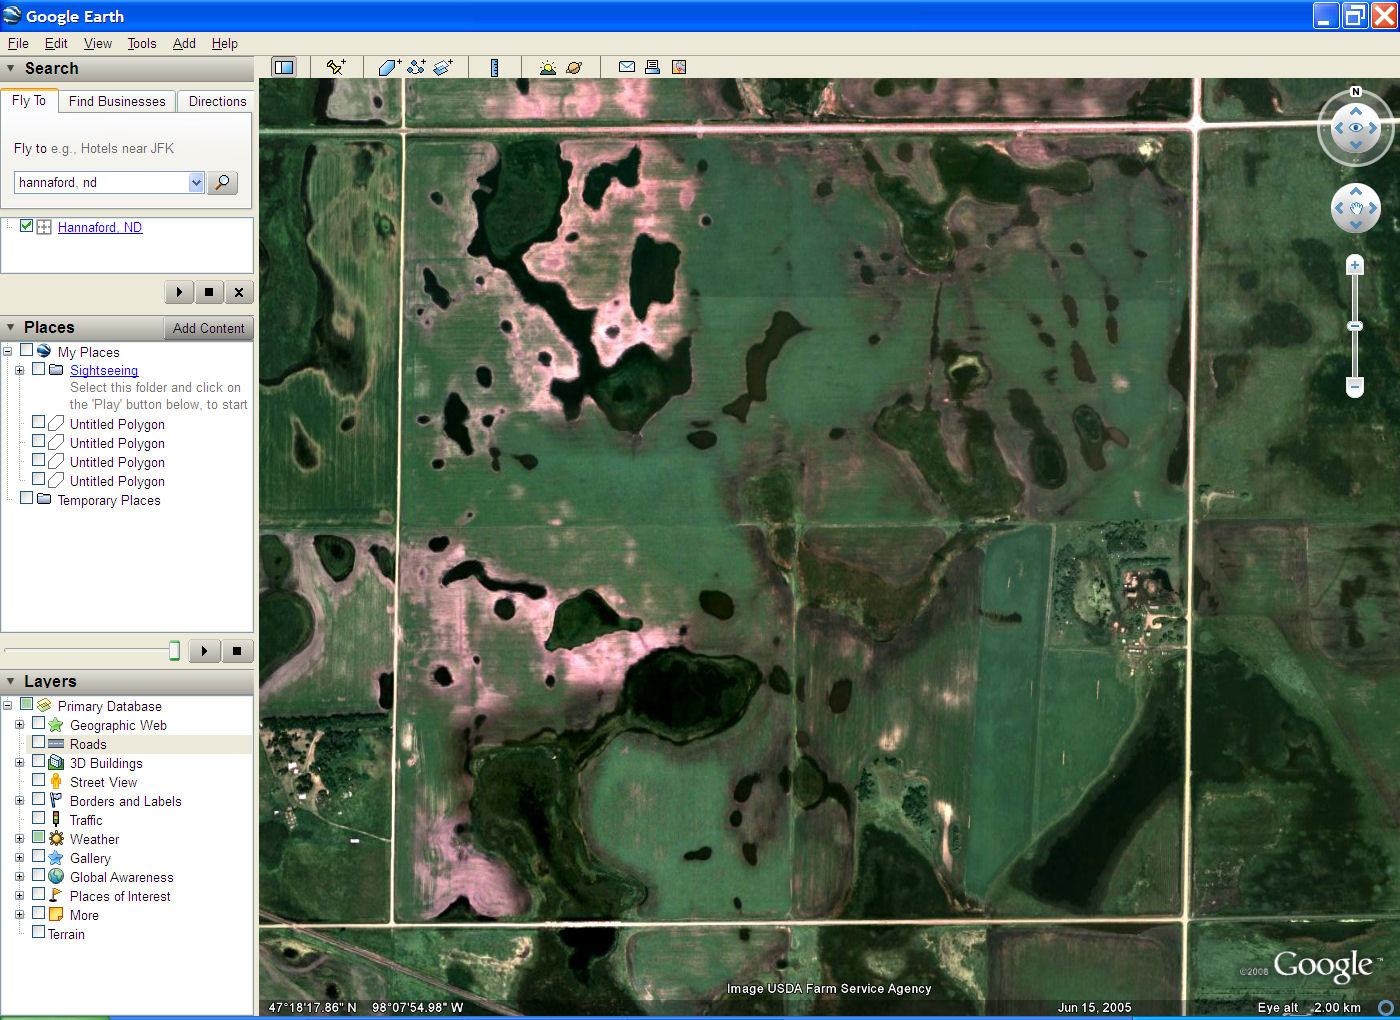The height and width of the screenshot is (1020, 1400).
Task: Open the Hannaford, ND result link
Action: 100,227
